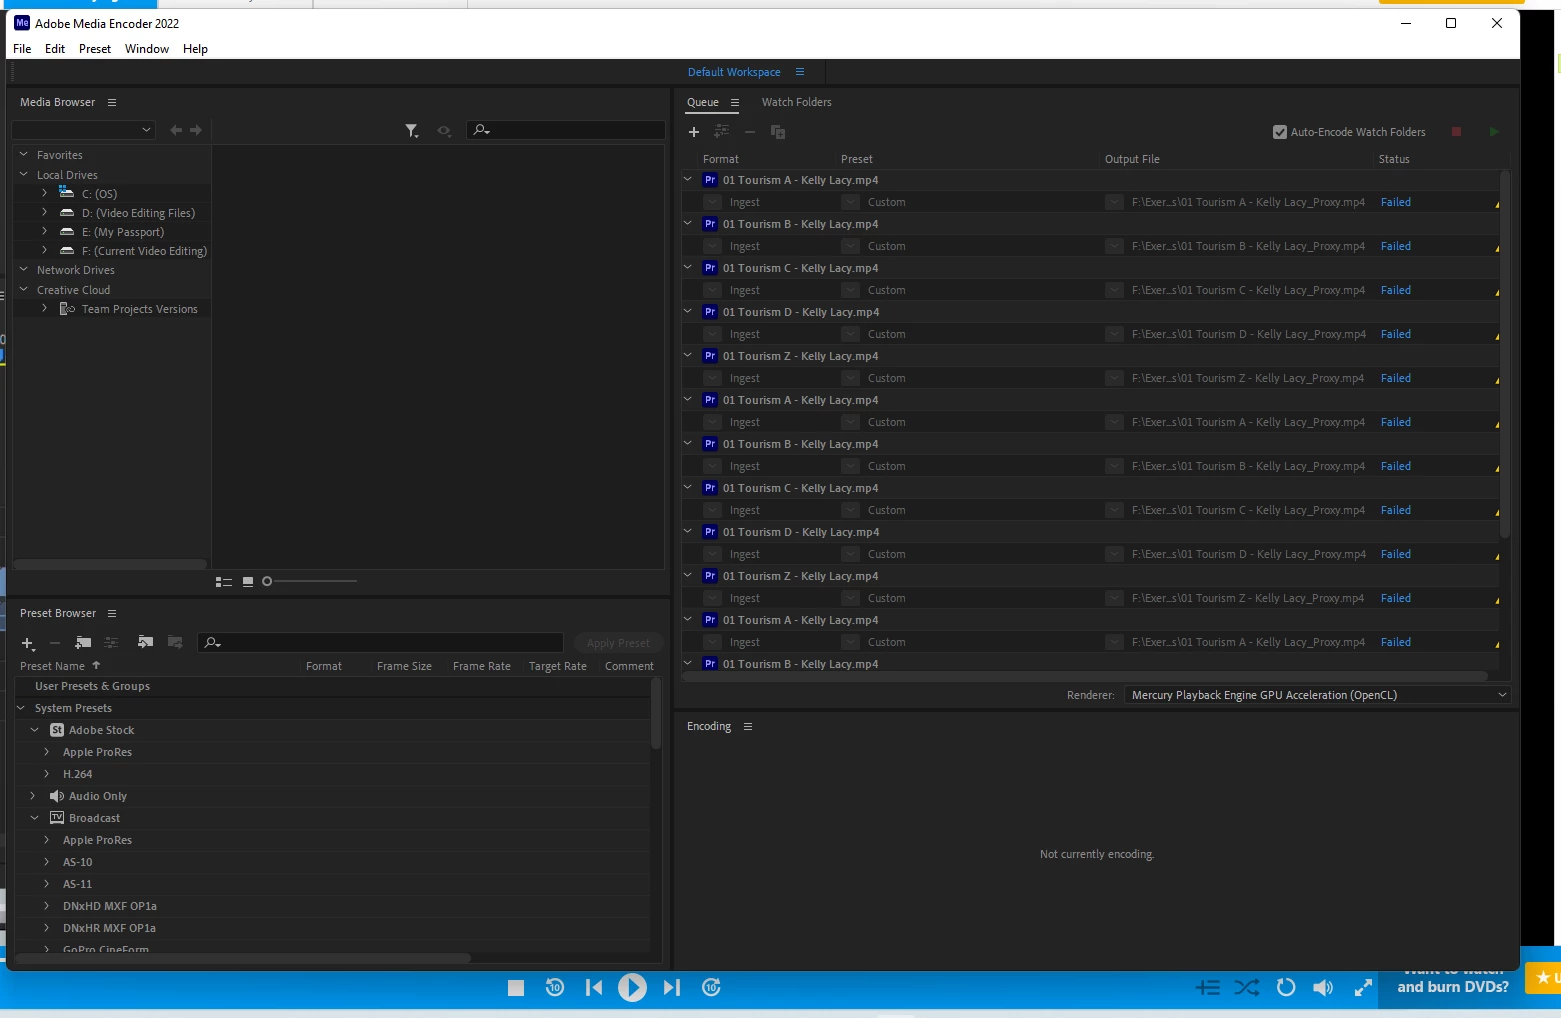The width and height of the screenshot is (1561, 1018).
Task: Click the Import Presets icon
Action: click(x=145, y=642)
